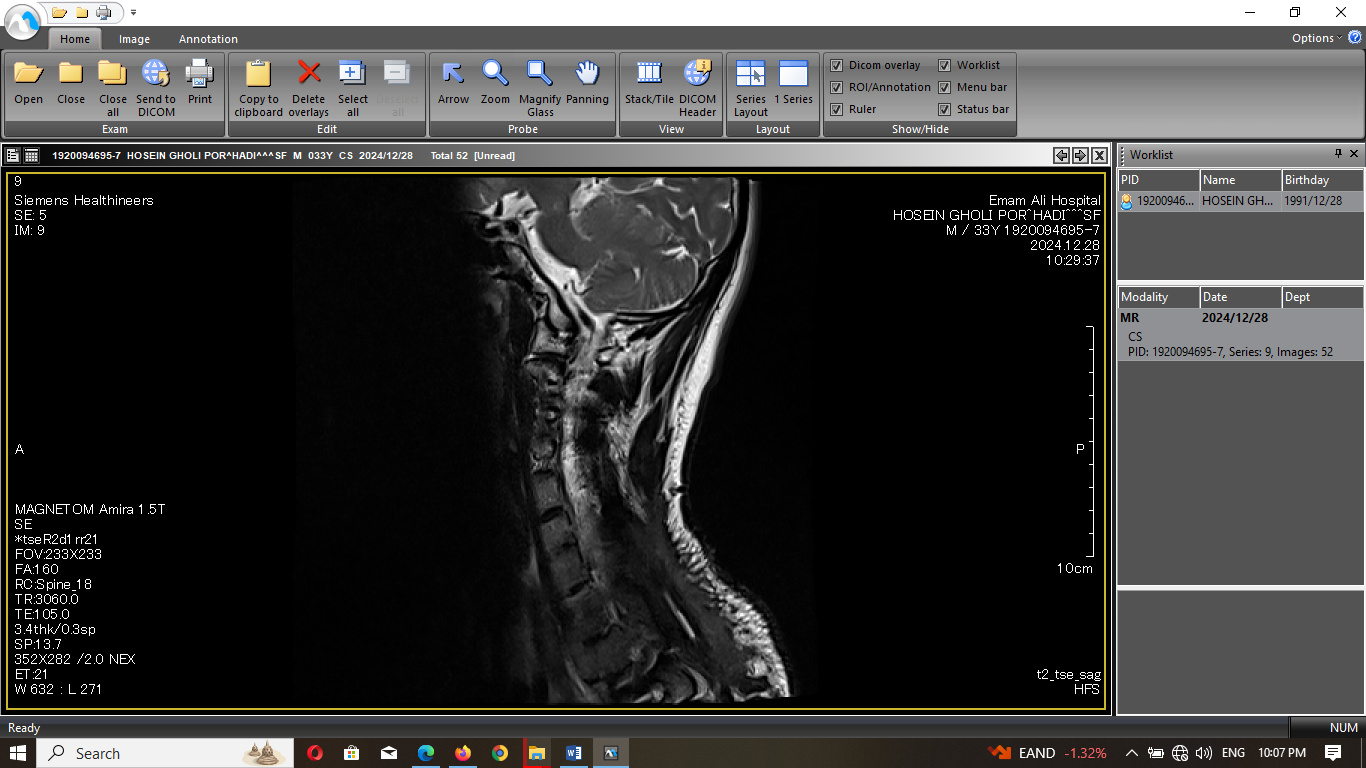Toggle the Menu bar checkbox
The width and height of the screenshot is (1366, 768).
[x=944, y=87]
